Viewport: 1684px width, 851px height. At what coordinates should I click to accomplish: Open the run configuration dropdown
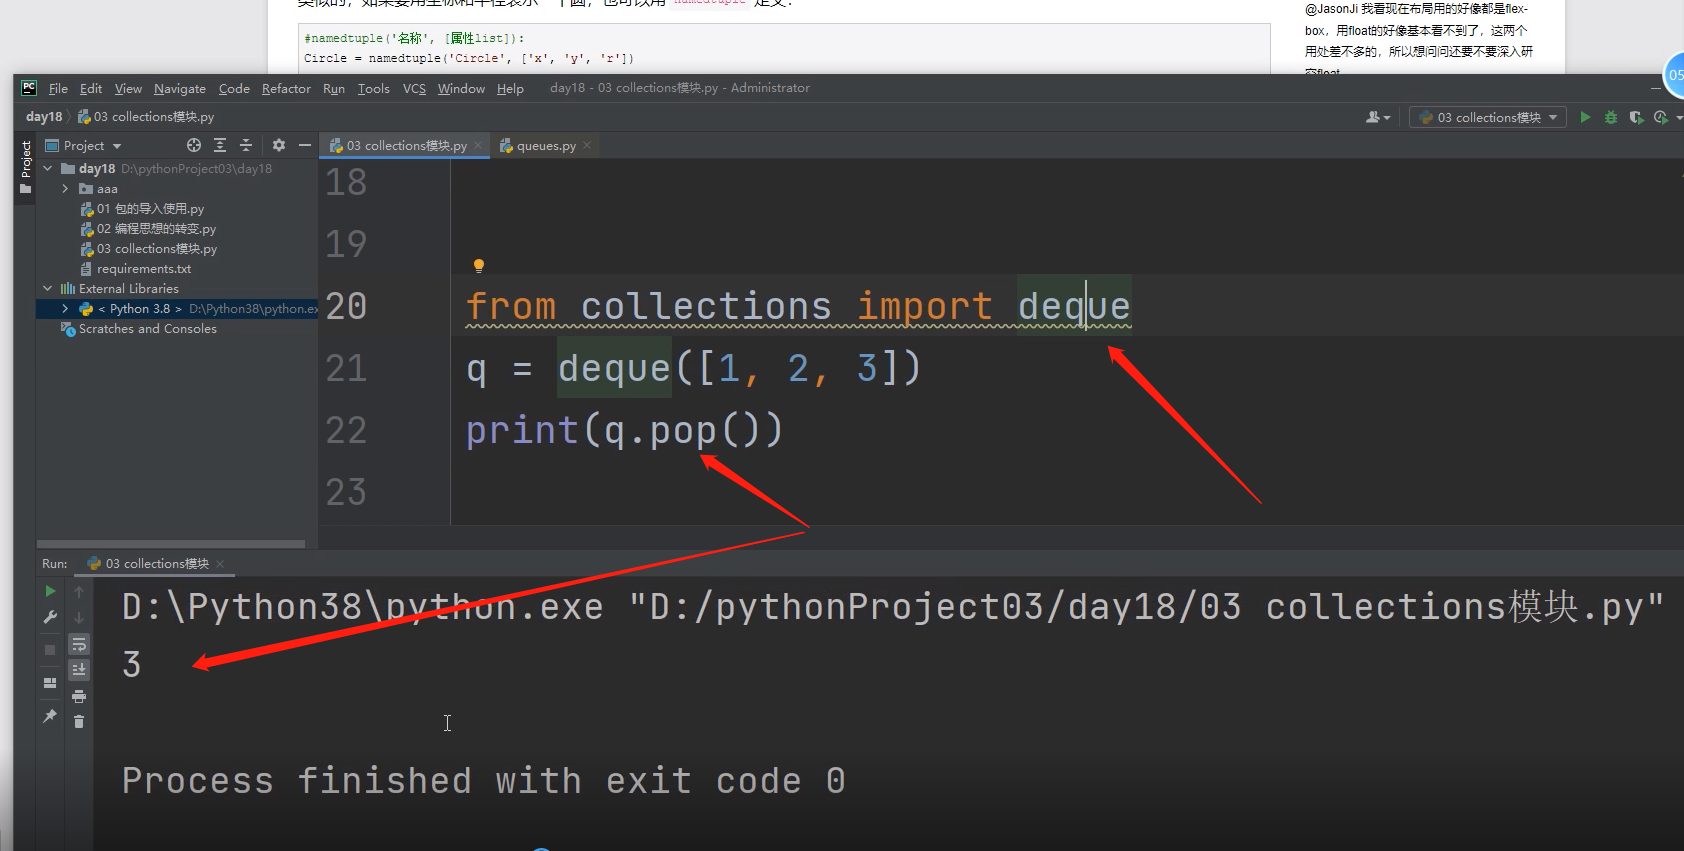(1488, 117)
